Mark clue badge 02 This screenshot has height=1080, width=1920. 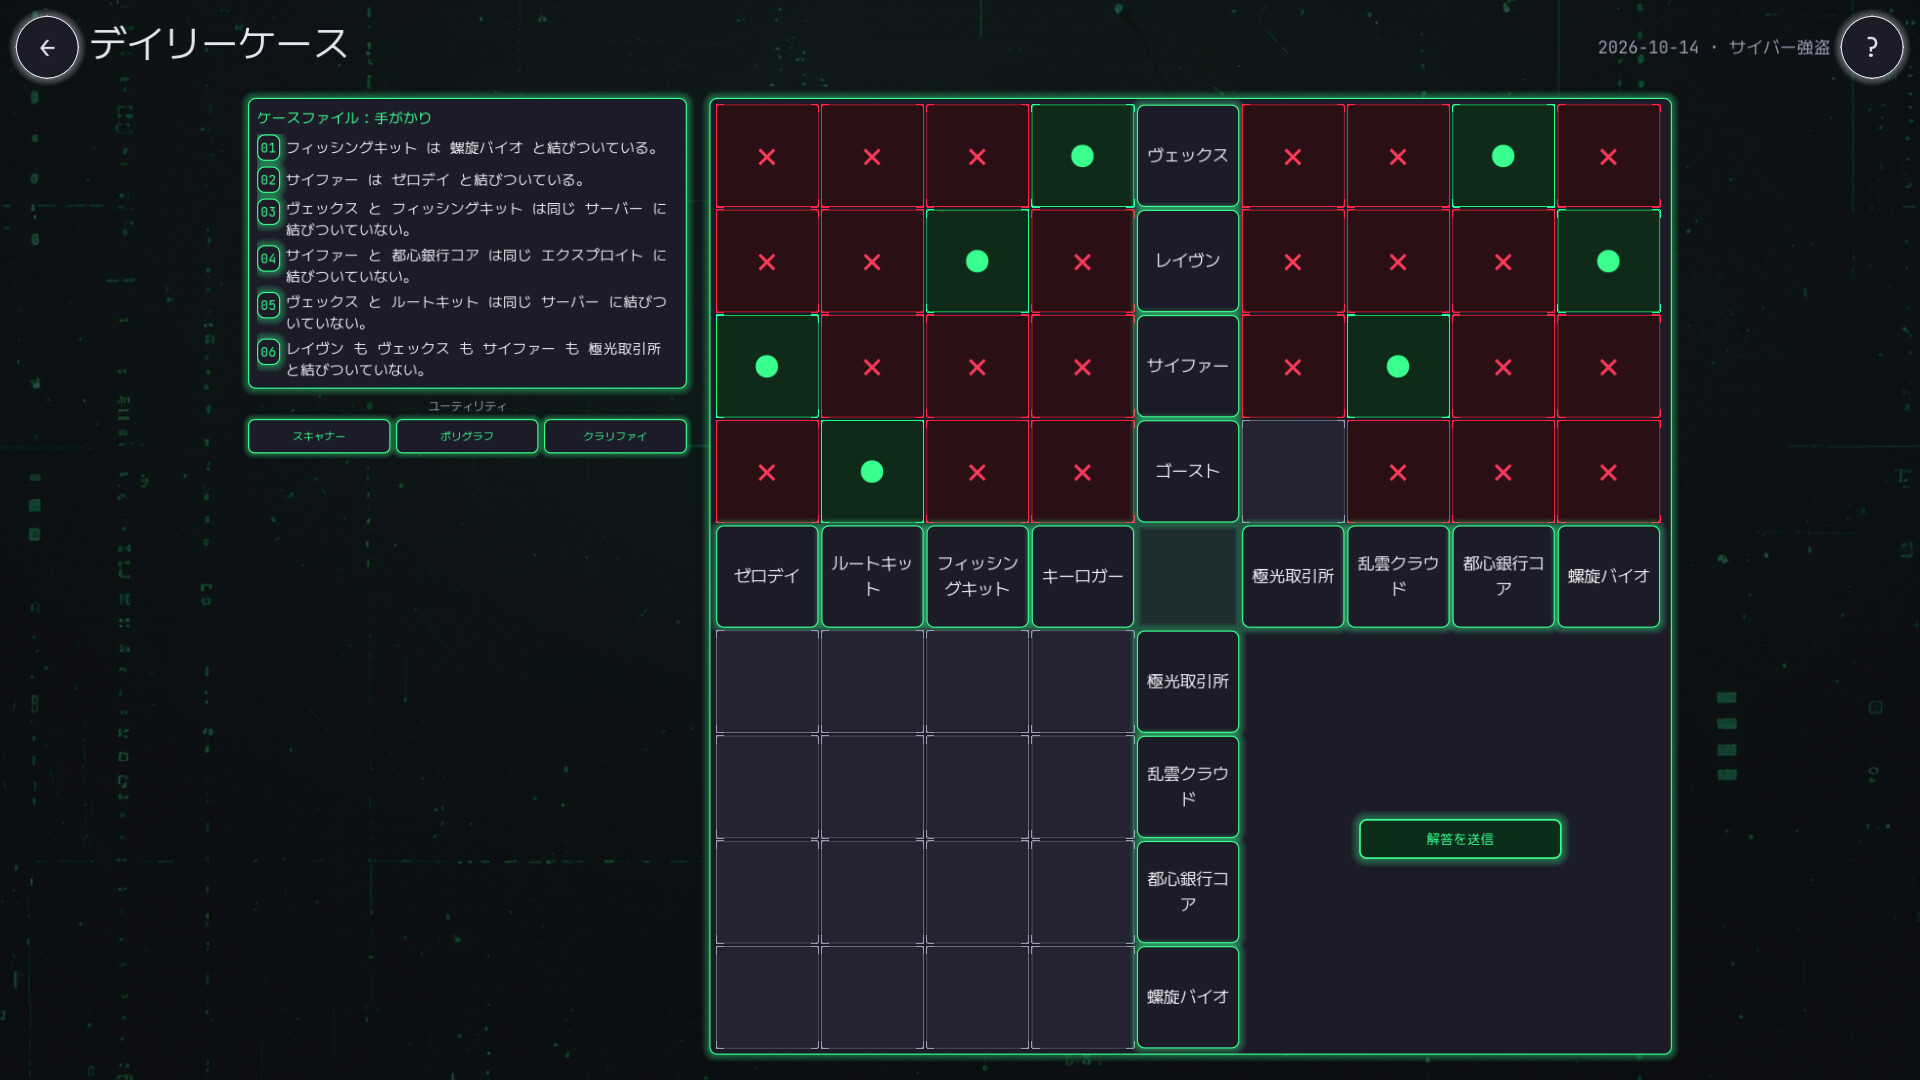268,180
